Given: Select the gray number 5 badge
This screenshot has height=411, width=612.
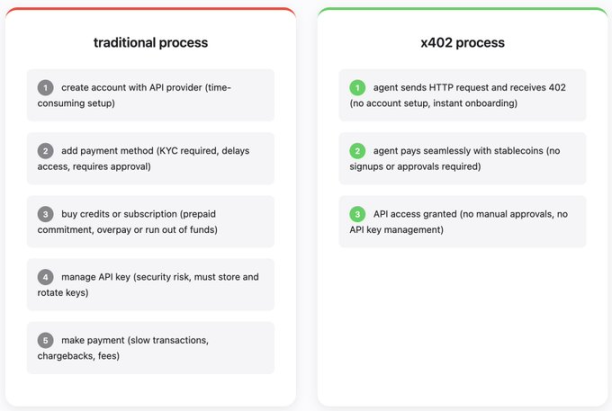Looking at the screenshot, I should (45, 340).
